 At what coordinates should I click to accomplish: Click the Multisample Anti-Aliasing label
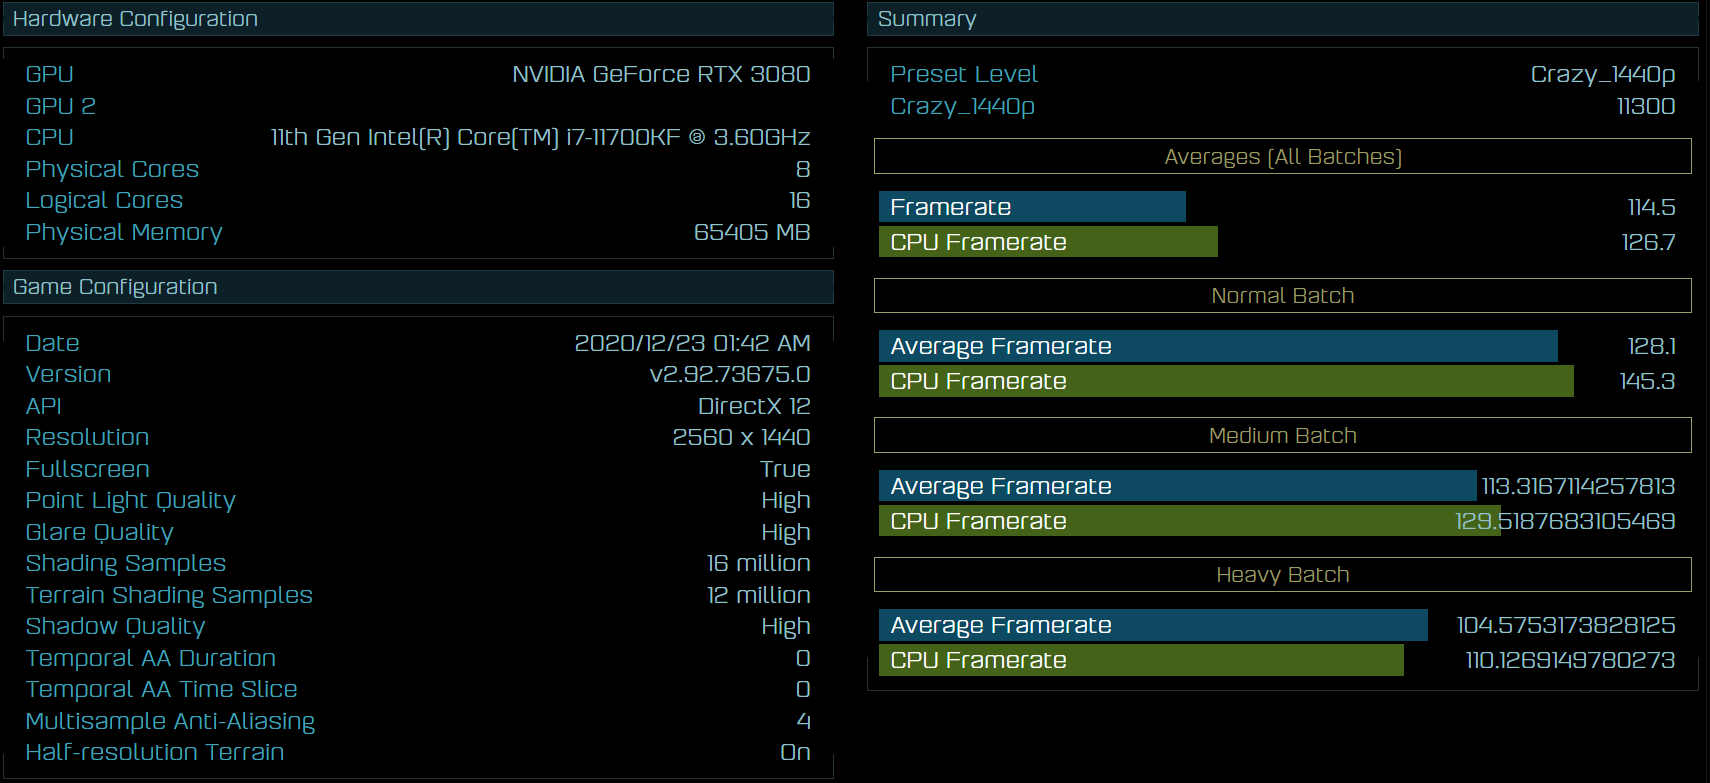170,721
